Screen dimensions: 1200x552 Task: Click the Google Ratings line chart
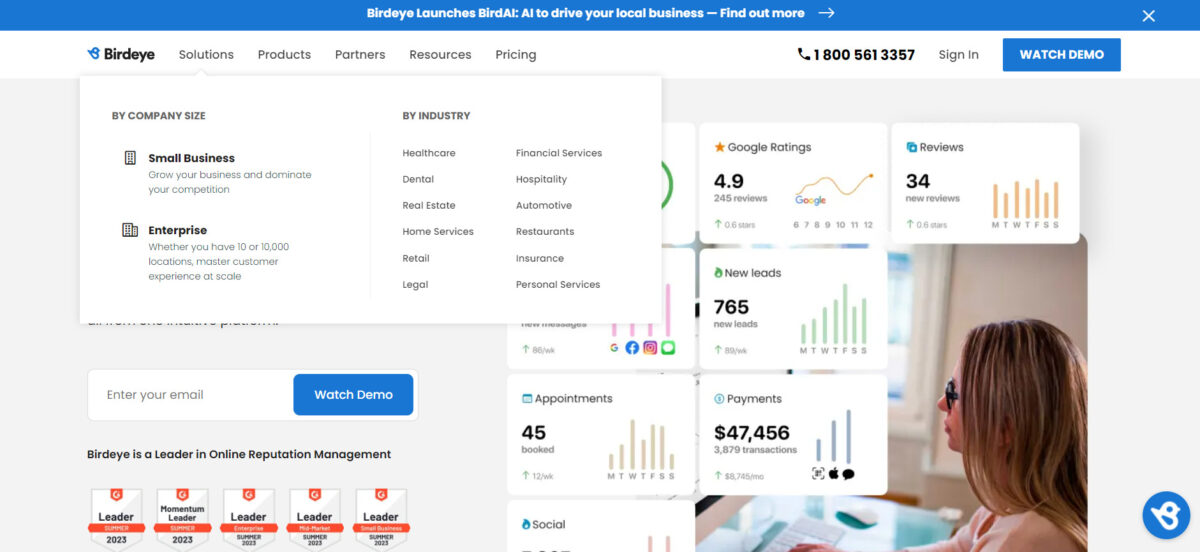pyautogui.click(x=833, y=190)
